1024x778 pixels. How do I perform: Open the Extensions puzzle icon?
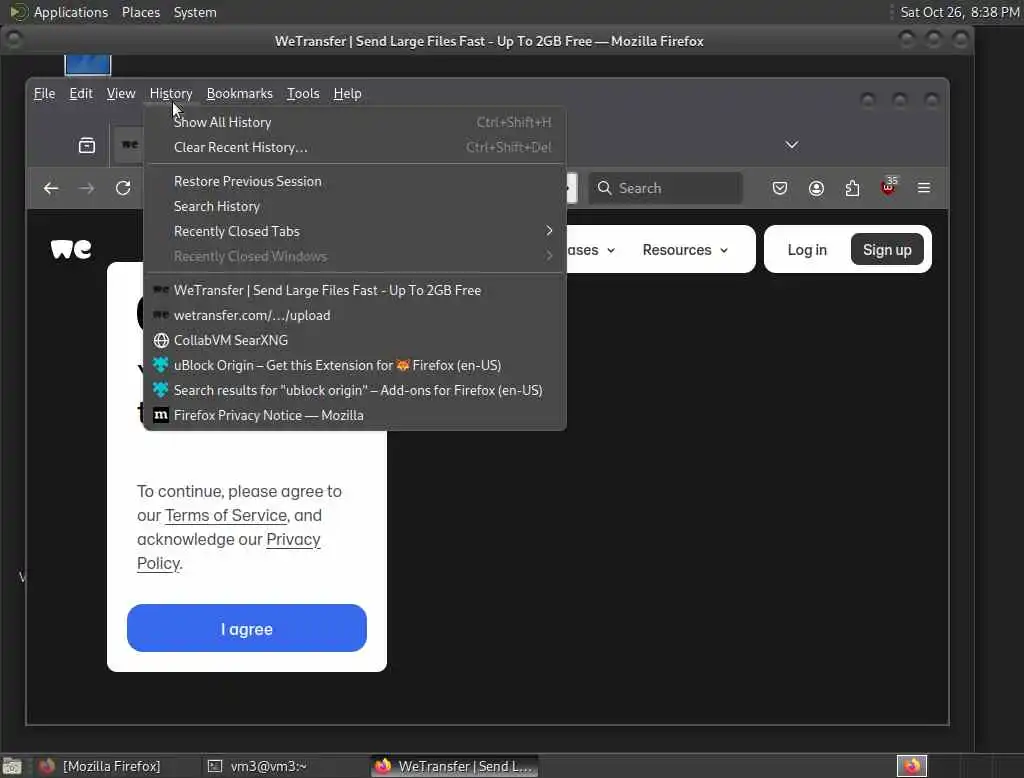point(852,188)
